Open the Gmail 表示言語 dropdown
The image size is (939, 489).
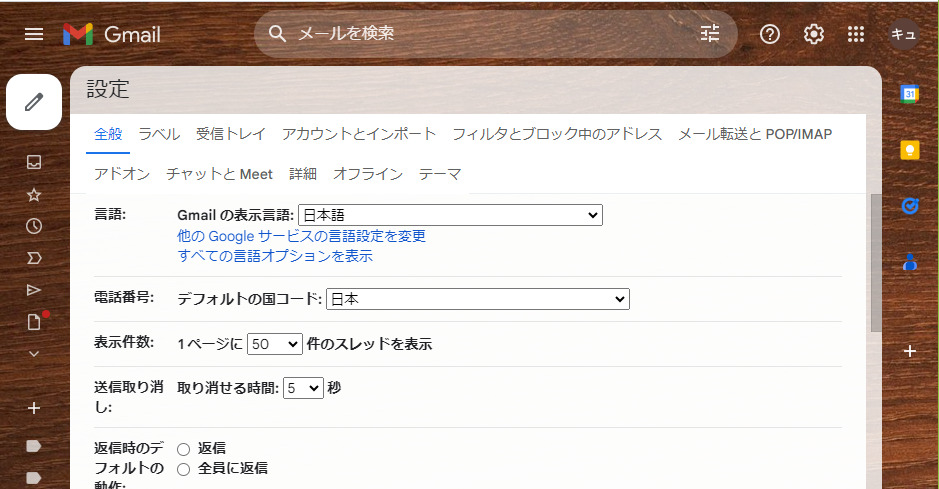click(x=450, y=215)
